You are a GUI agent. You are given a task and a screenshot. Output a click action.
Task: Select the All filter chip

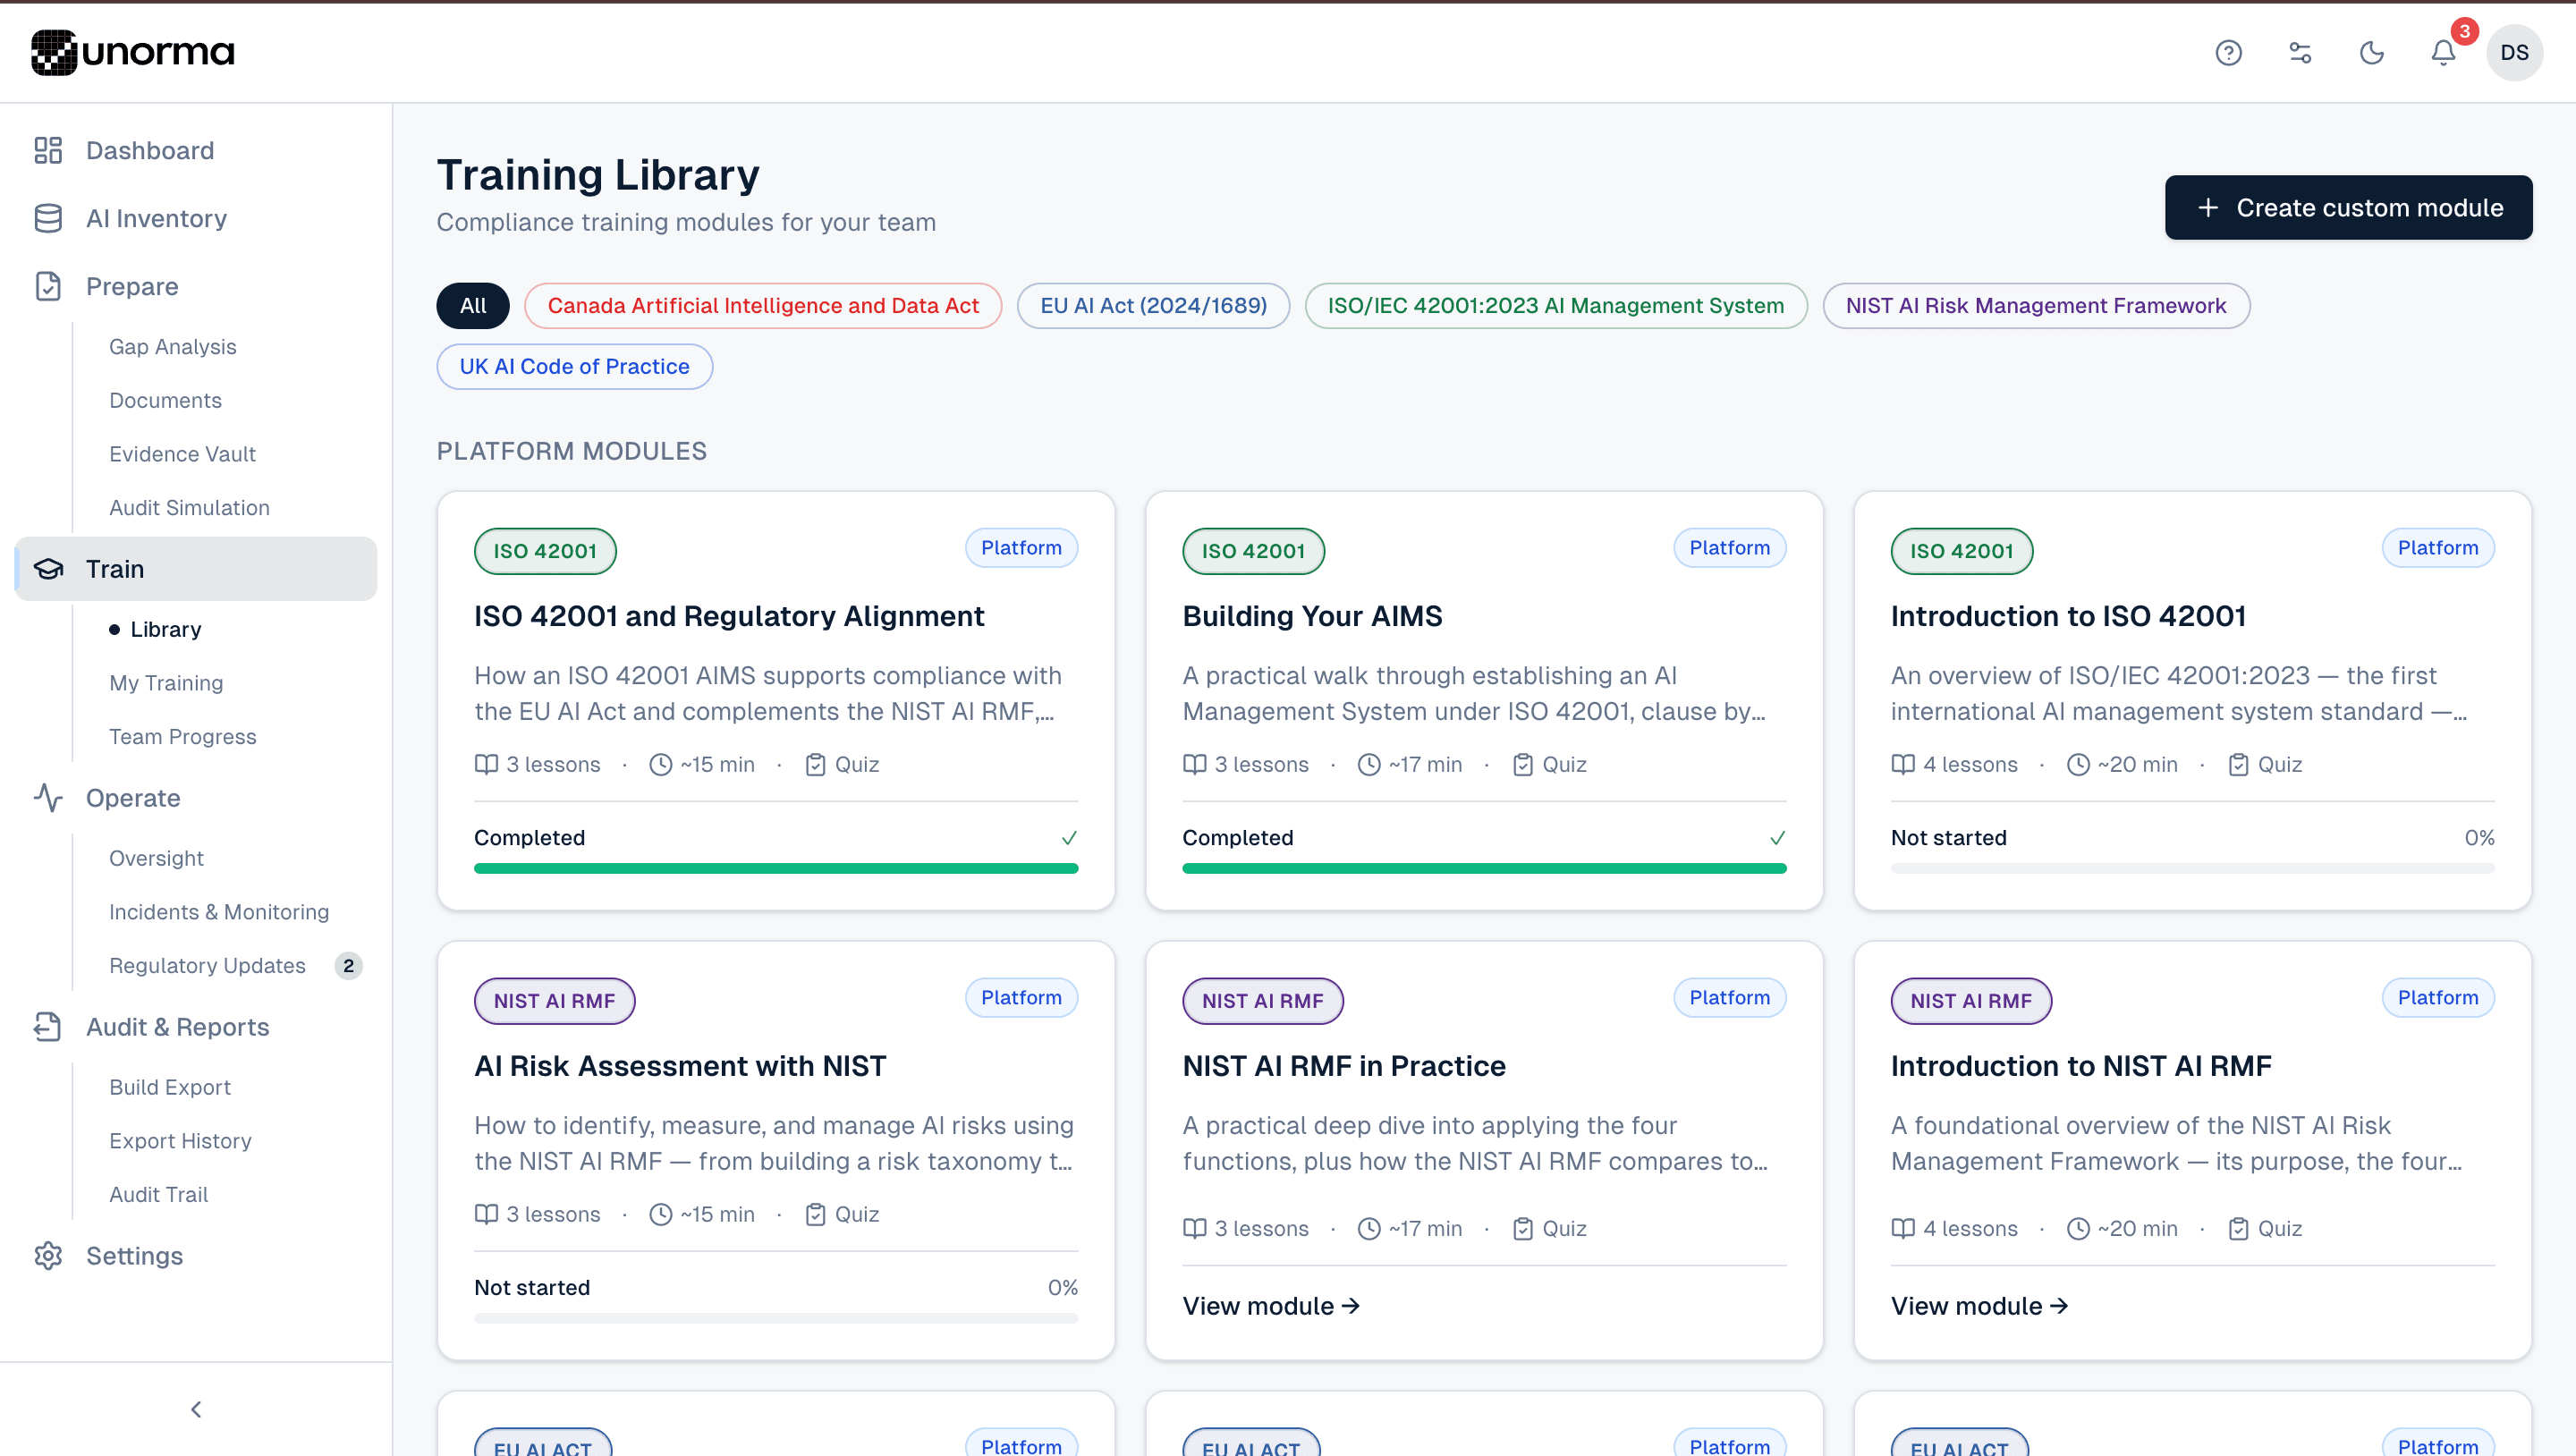(x=473, y=306)
